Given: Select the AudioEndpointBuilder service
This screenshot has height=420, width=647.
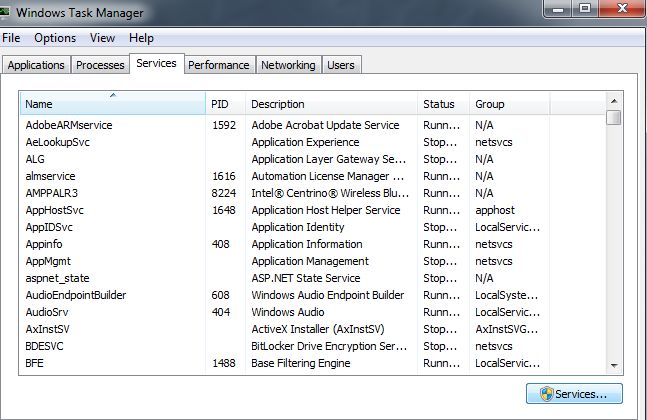Looking at the screenshot, I should 313,295.
